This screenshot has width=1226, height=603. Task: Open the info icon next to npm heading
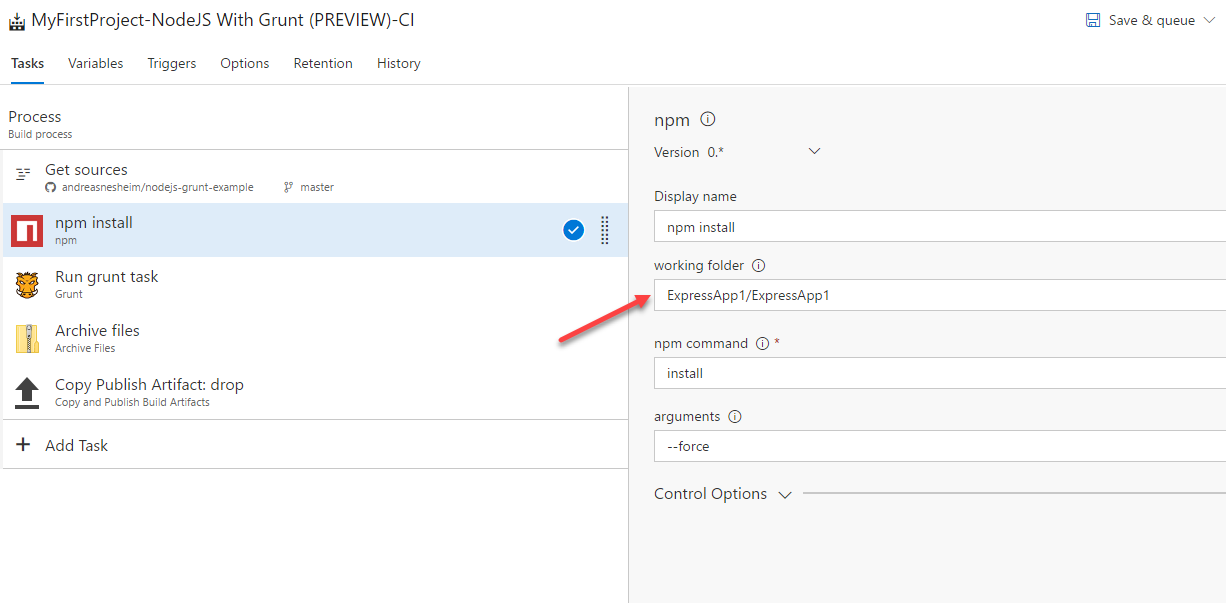[x=708, y=119]
